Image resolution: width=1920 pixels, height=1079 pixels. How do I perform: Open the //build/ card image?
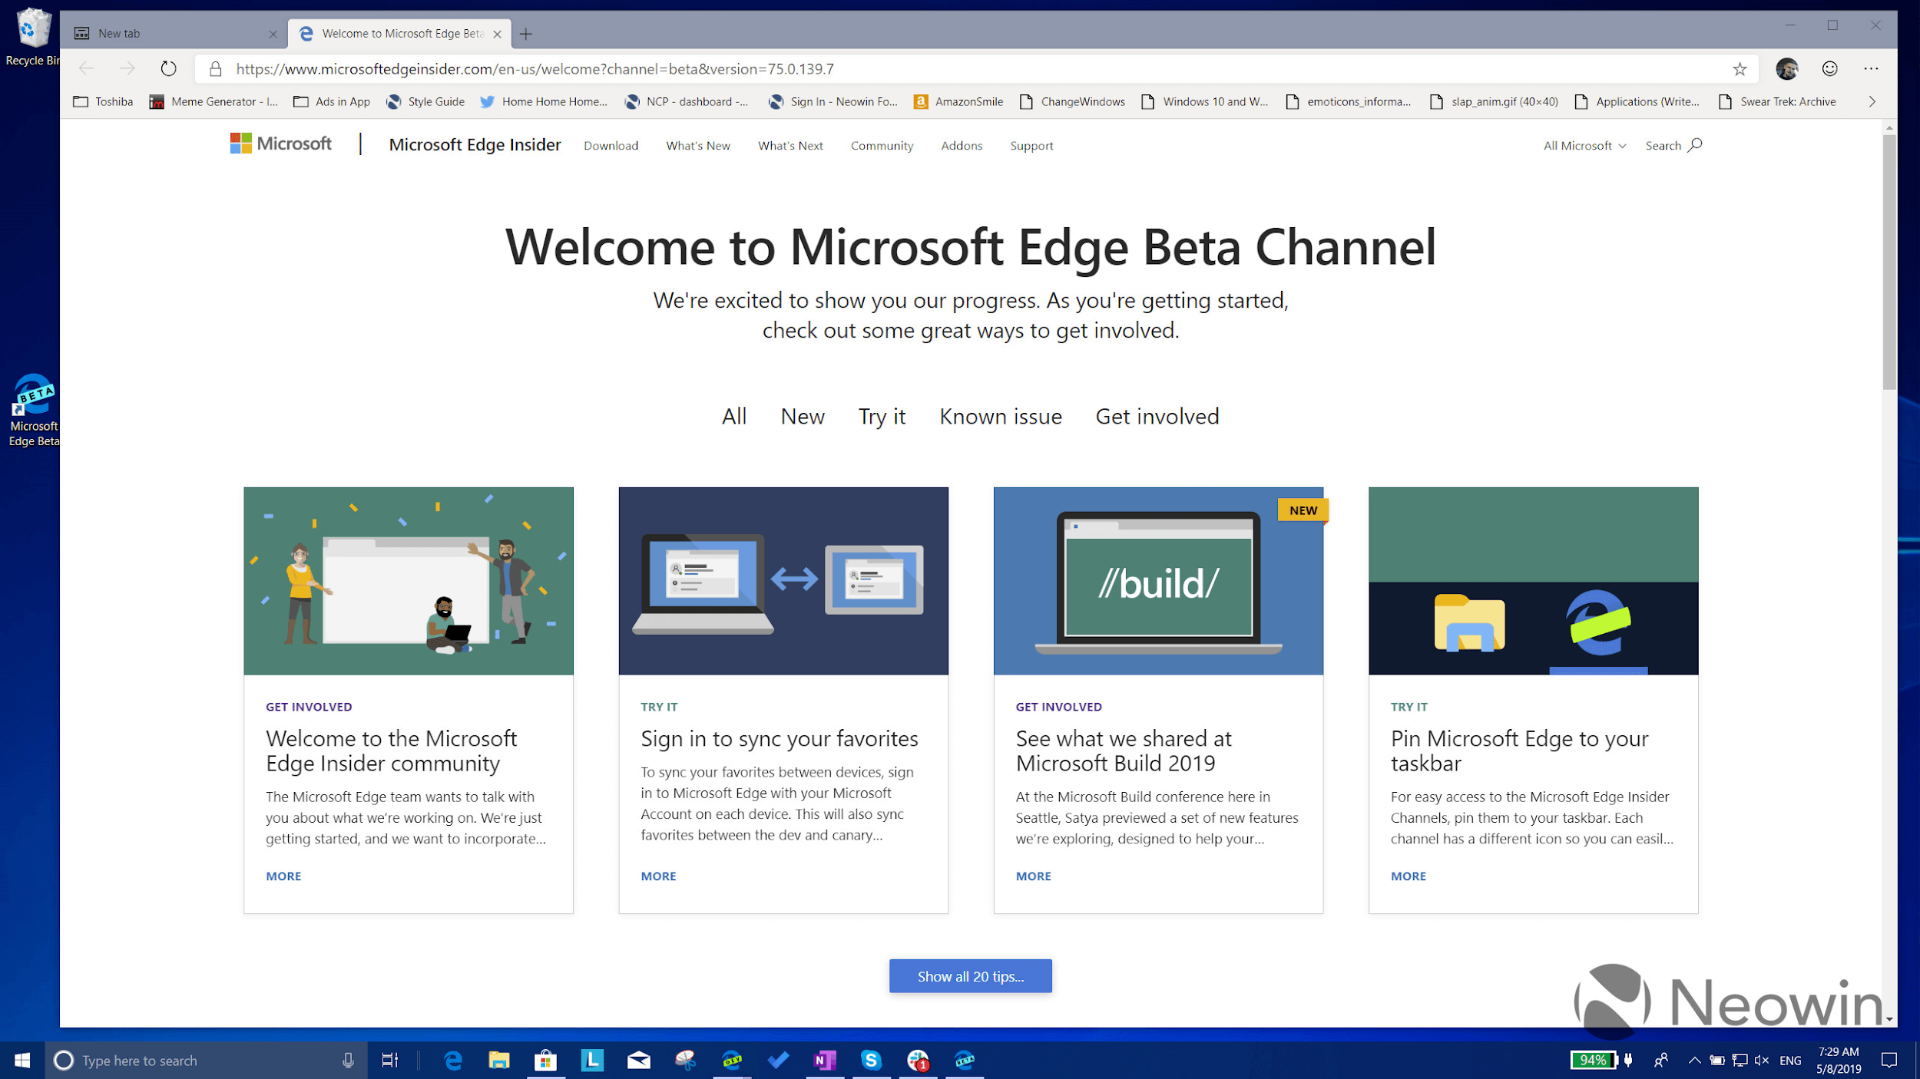pyautogui.click(x=1158, y=581)
